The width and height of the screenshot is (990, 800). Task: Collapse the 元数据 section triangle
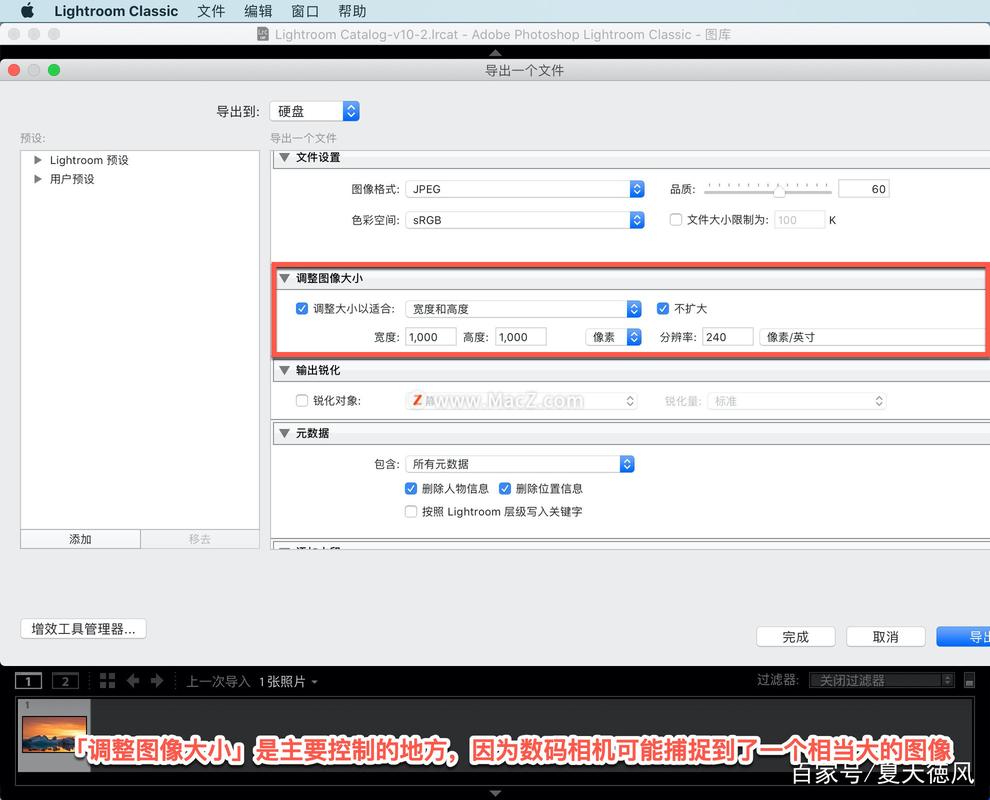tap(284, 433)
